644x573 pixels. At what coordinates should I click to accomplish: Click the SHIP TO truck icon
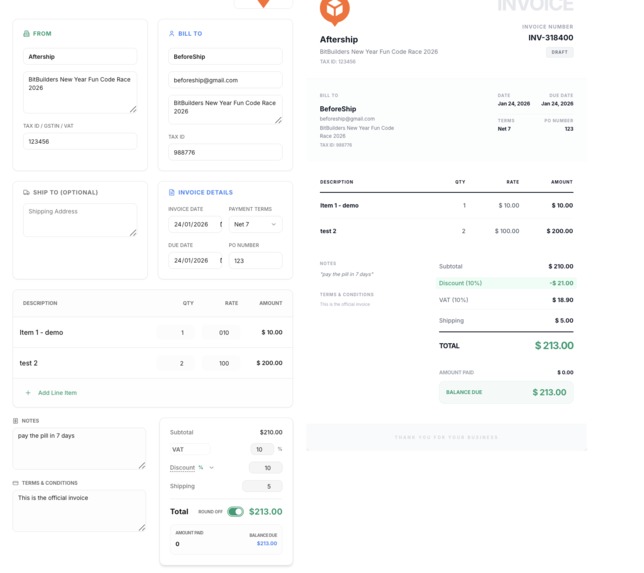pos(26,192)
